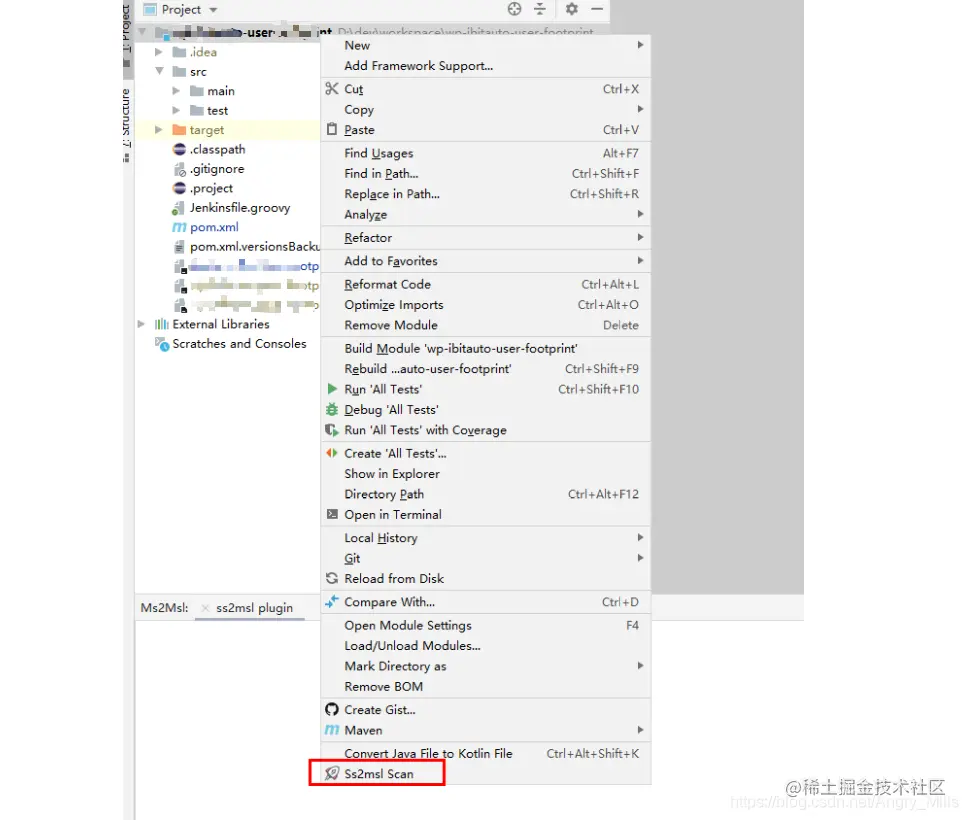Click the Paste clipboard icon

pos(332,130)
